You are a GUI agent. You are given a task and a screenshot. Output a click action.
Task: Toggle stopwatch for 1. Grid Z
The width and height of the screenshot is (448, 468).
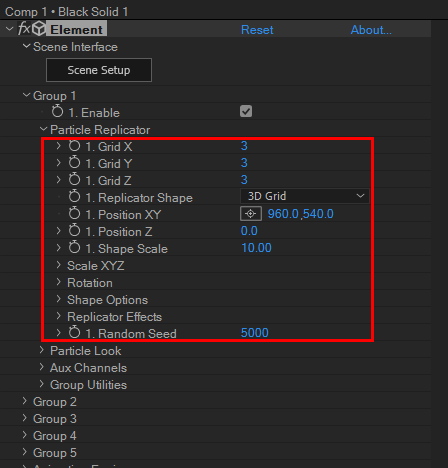tap(74, 179)
